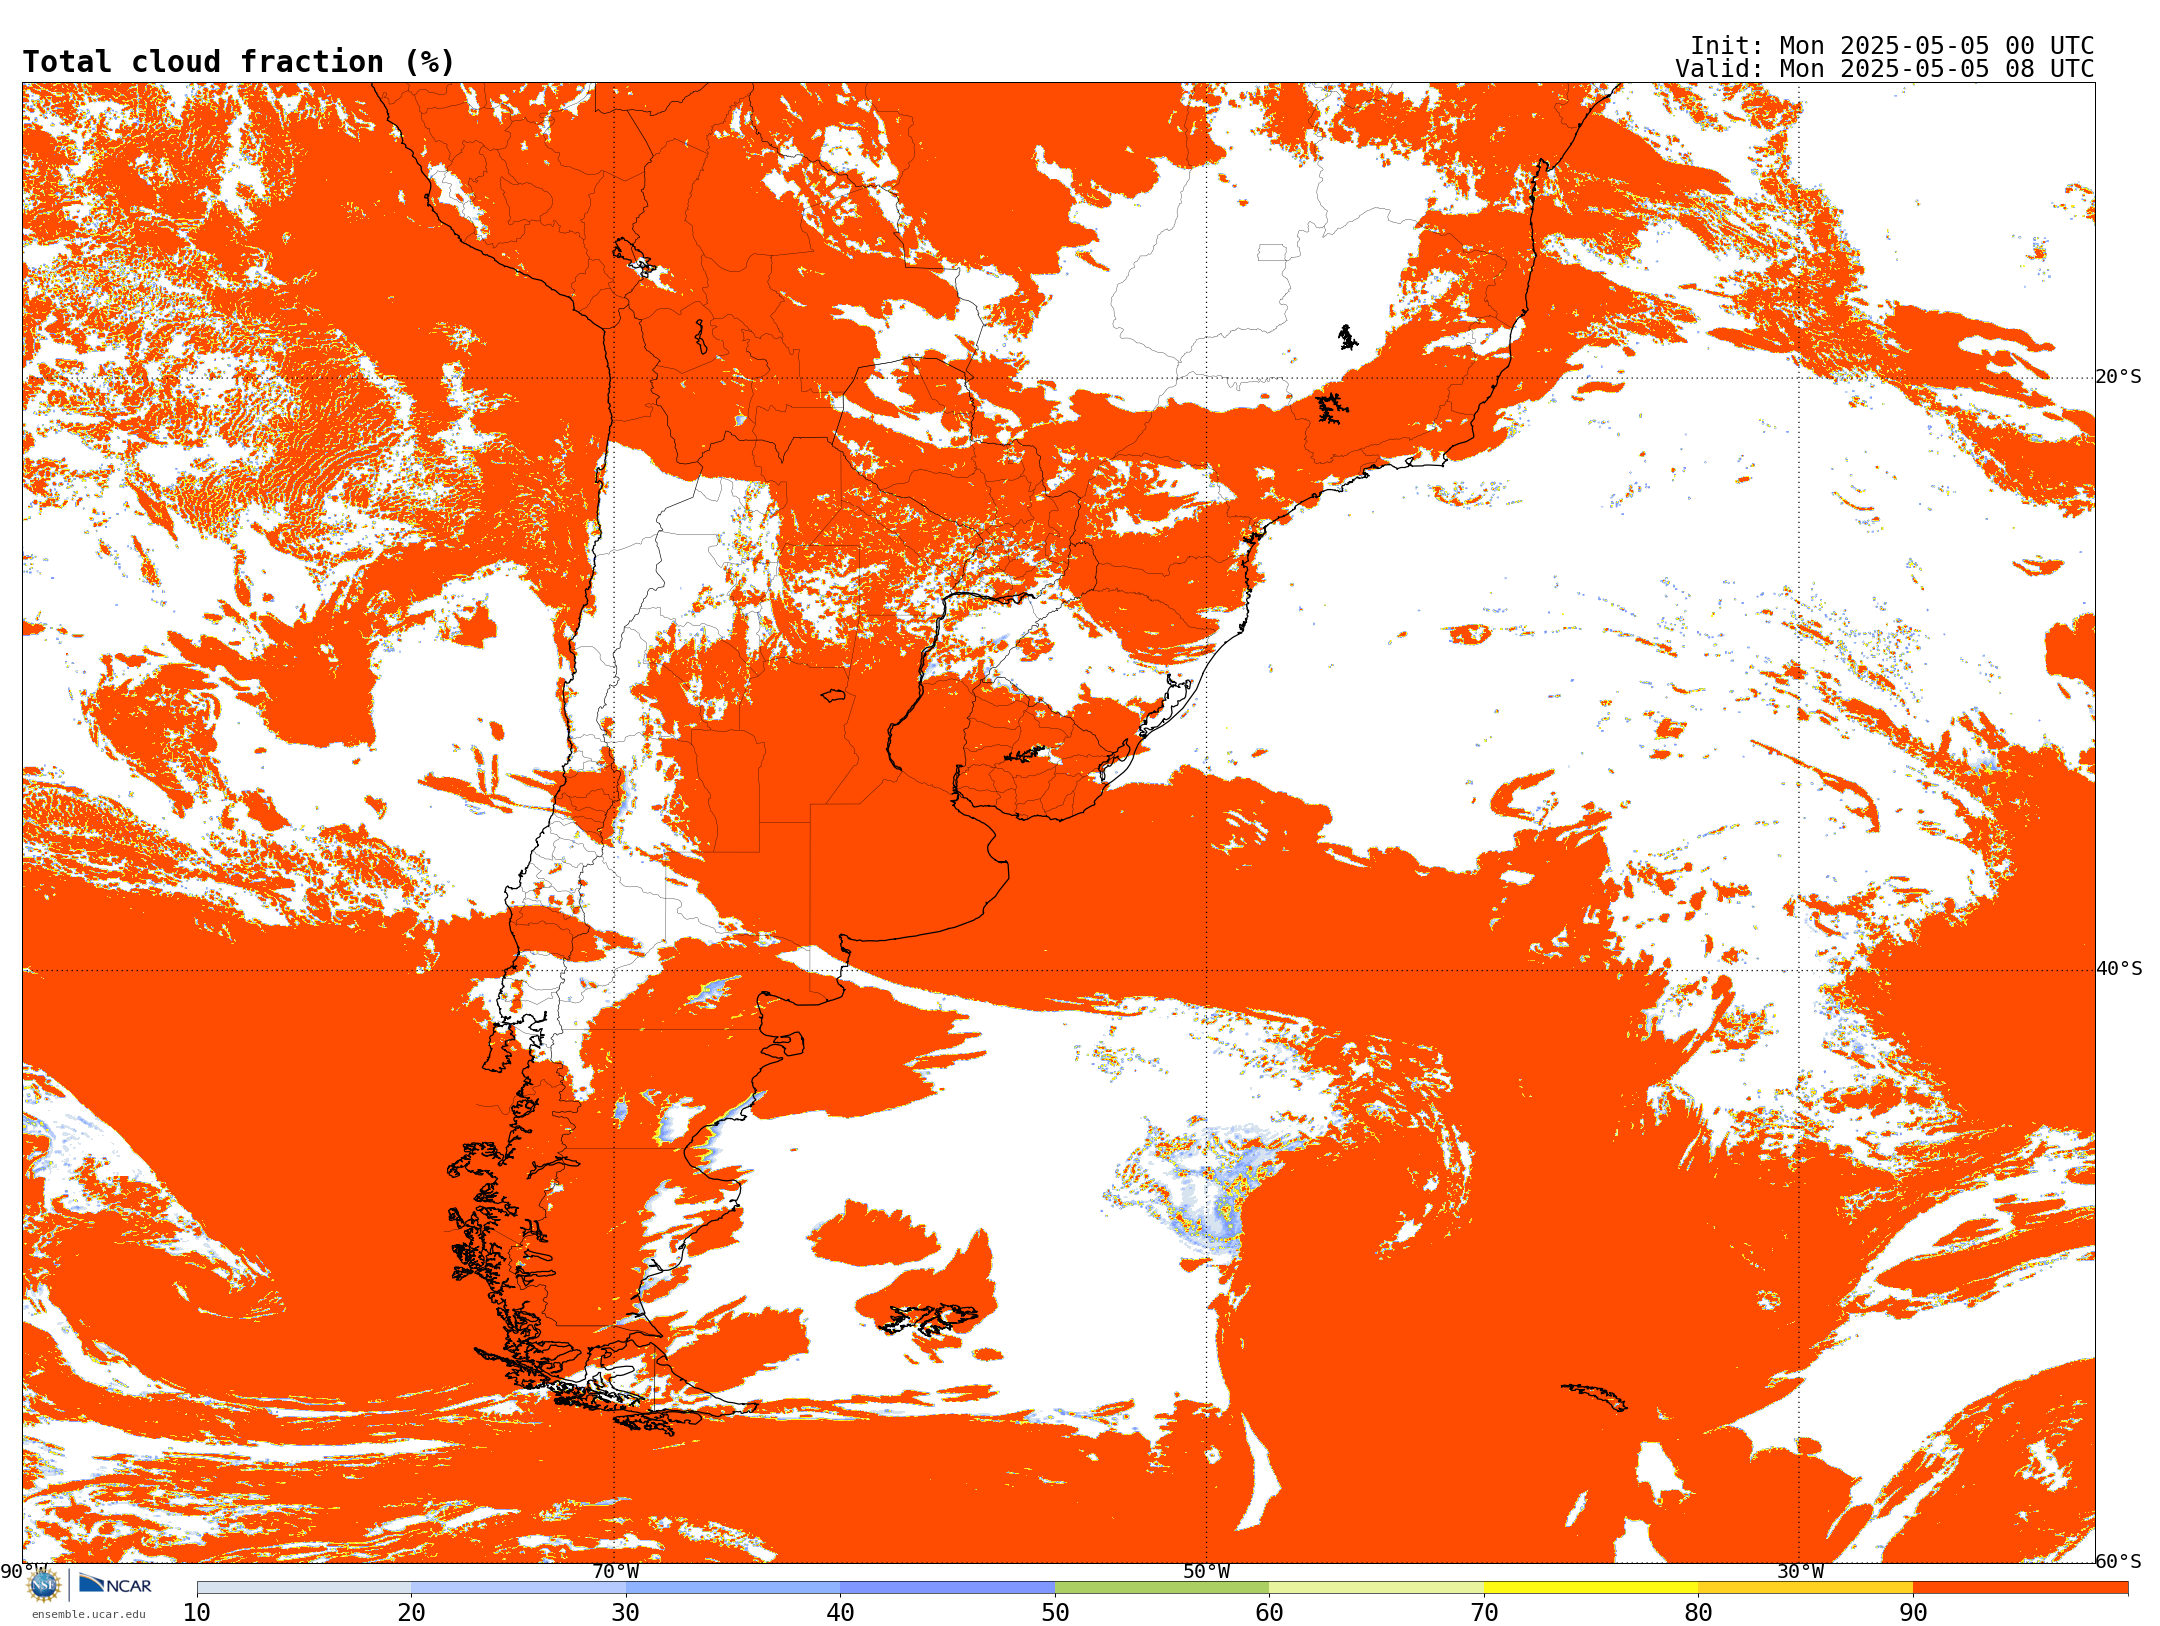Click the 40°S latitude label
This screenshot has height=1626, width=2160.
[x=2119, y=969]
